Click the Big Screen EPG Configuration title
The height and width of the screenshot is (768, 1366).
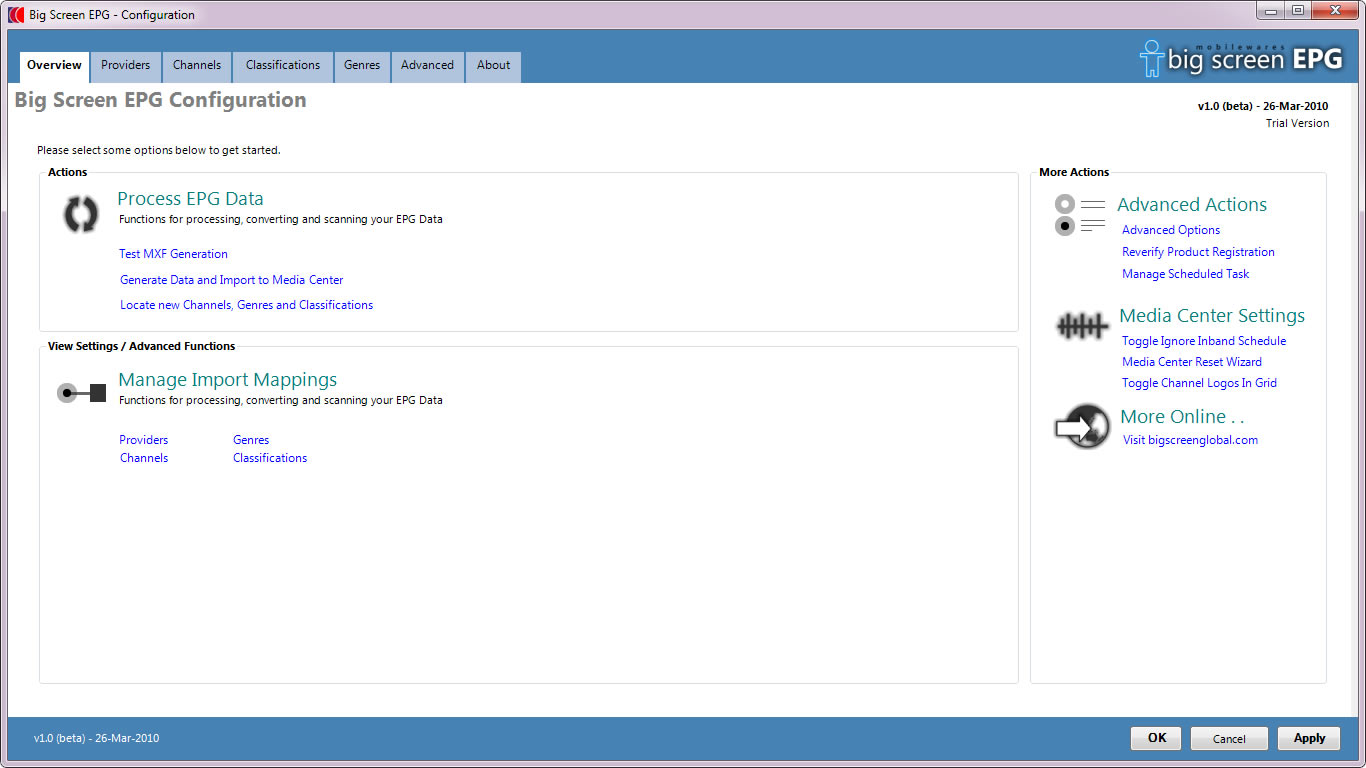[160, 101]
